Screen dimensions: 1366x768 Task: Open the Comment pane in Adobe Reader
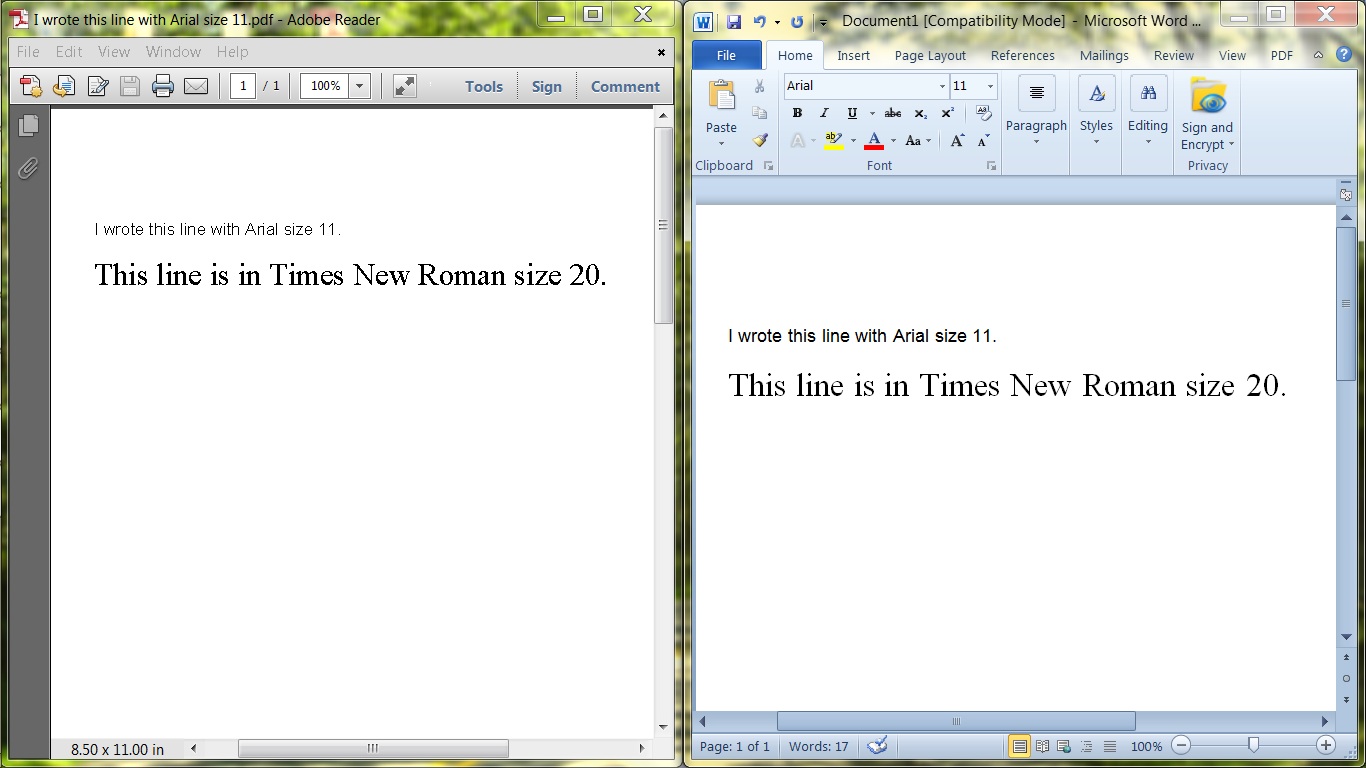(x=625, y=87)
